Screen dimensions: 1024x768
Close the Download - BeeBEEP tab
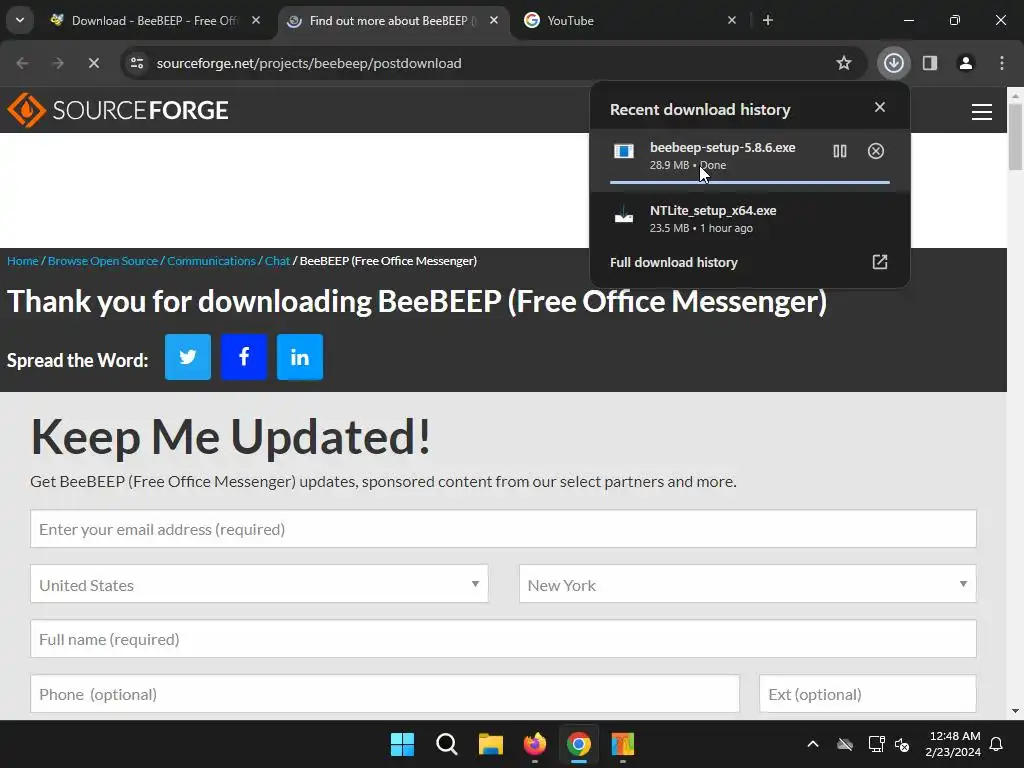coord(256,20)
